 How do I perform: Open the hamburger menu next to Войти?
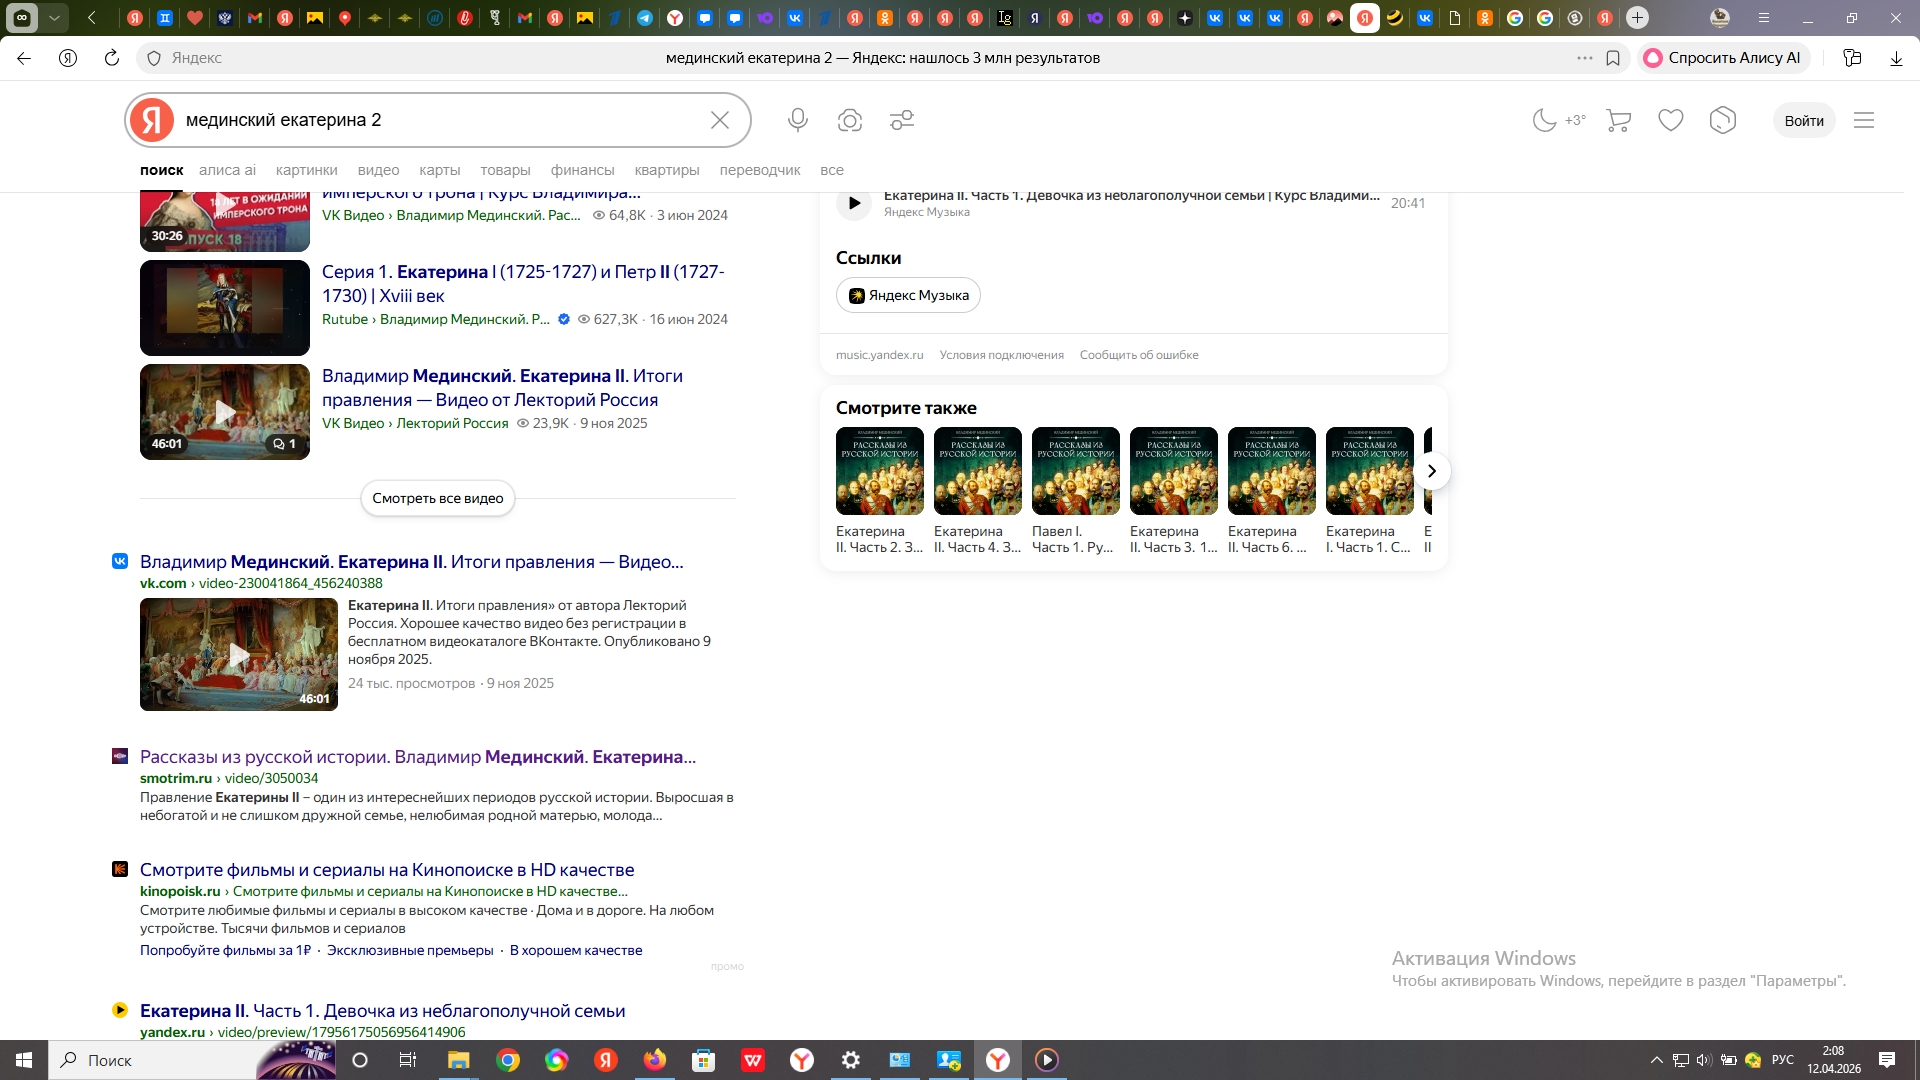click(x=1864, y=120)
